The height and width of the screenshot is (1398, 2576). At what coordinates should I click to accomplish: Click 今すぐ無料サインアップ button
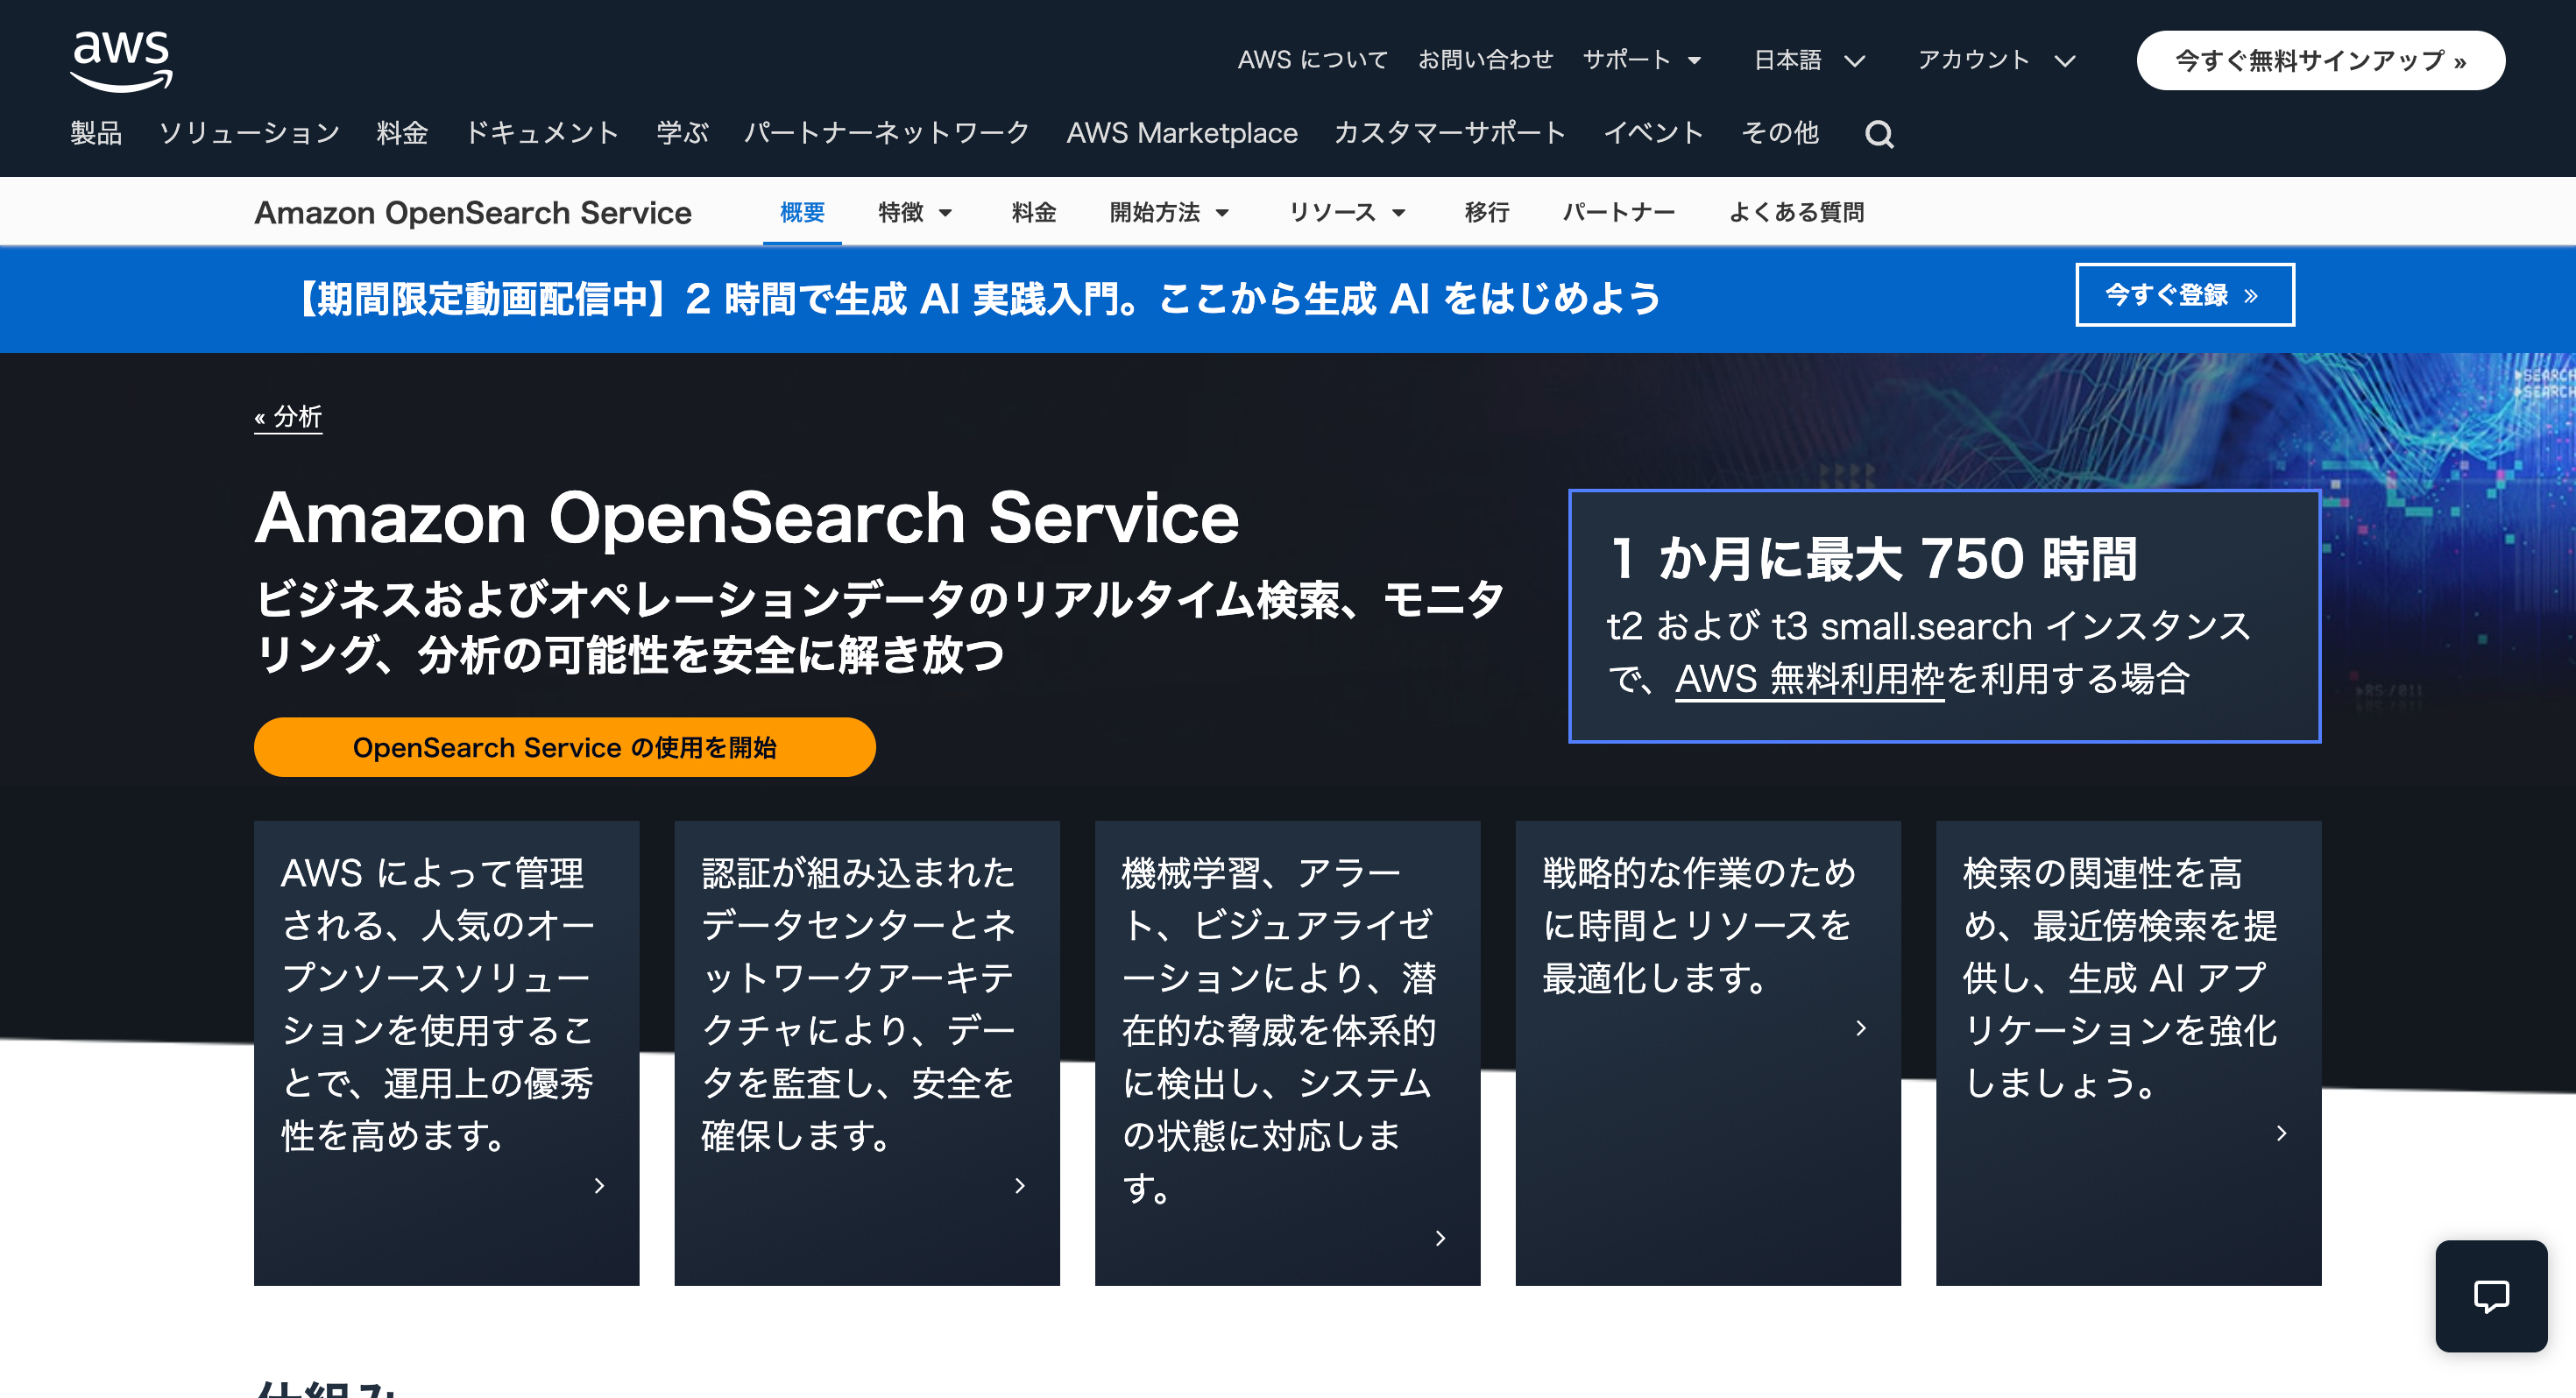(x=2320, y=60)
